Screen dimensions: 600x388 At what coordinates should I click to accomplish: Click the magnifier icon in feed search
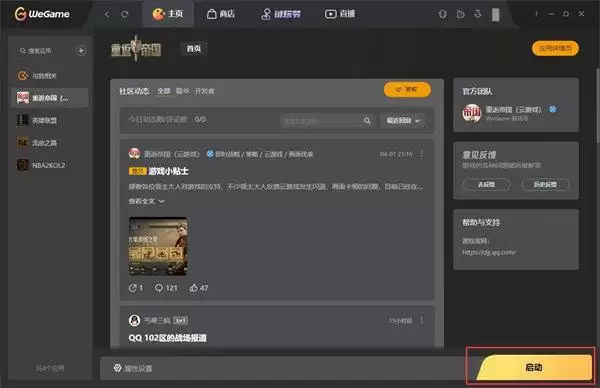click(x=367, y=121)
